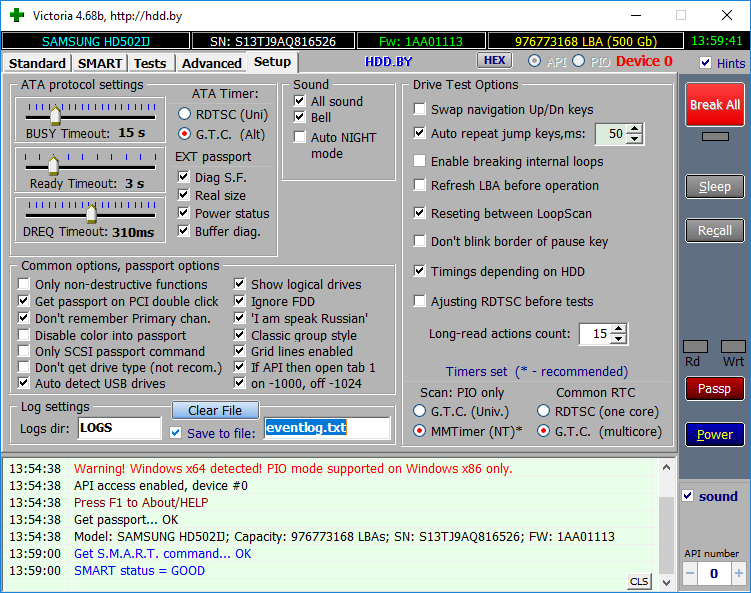Toggle the Bell checkbox

click(x=299, y=116)
